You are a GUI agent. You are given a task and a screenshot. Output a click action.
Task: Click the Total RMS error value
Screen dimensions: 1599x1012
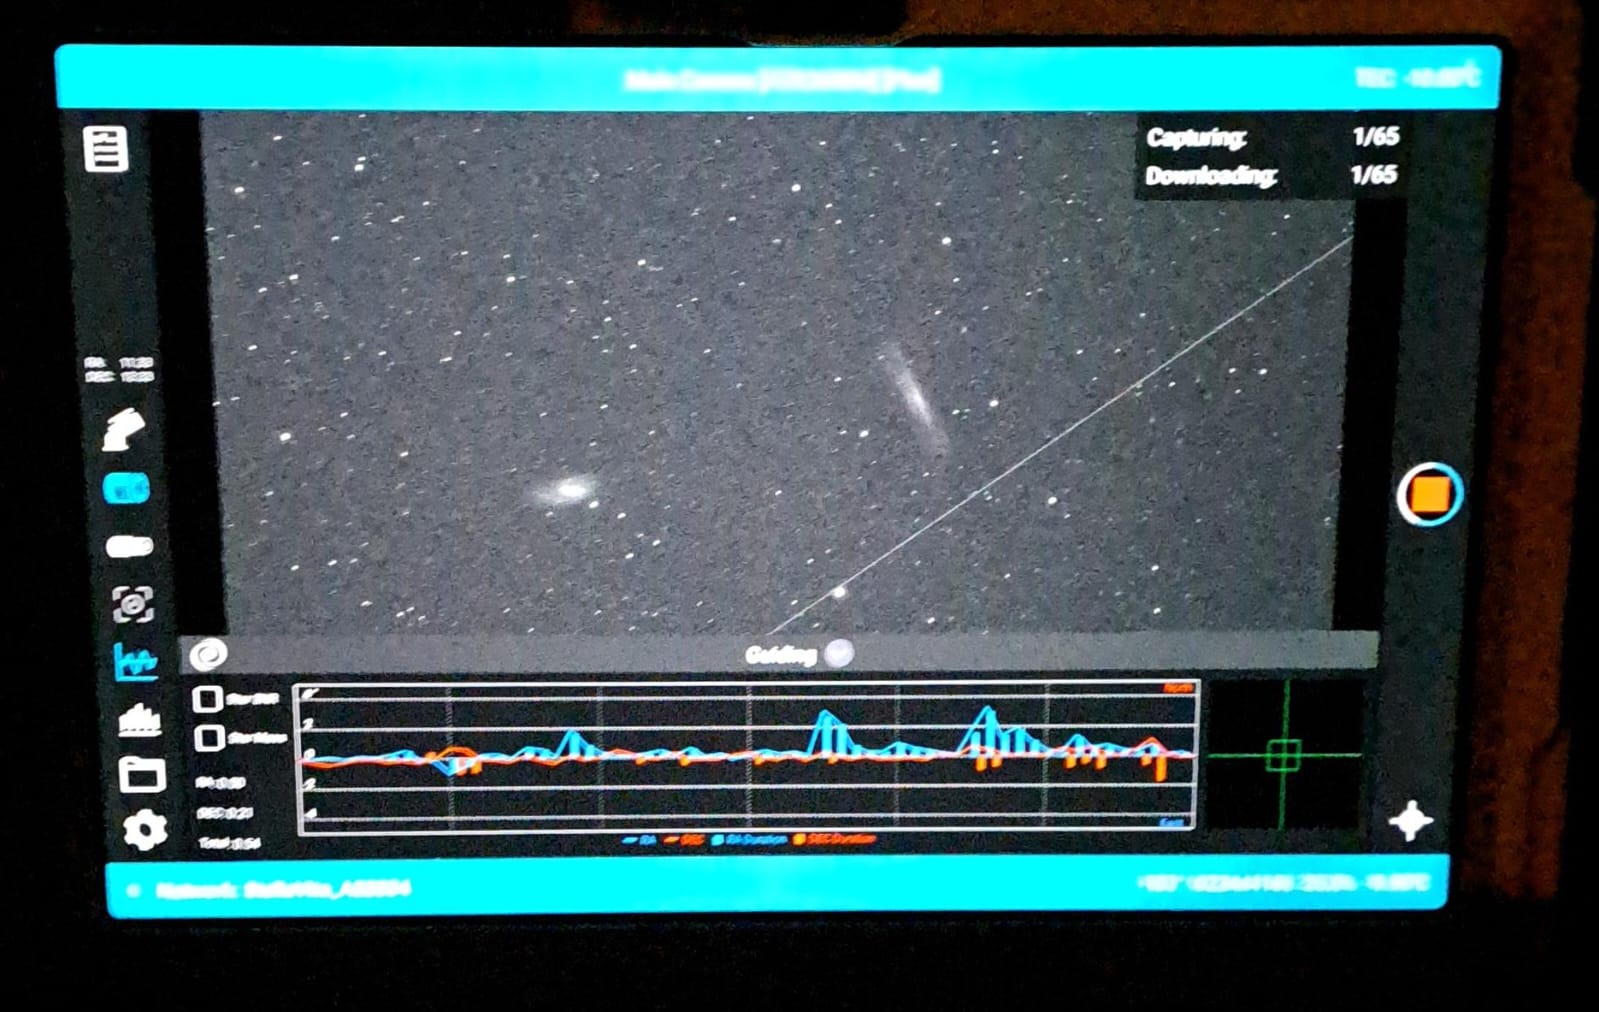point(229,843)
